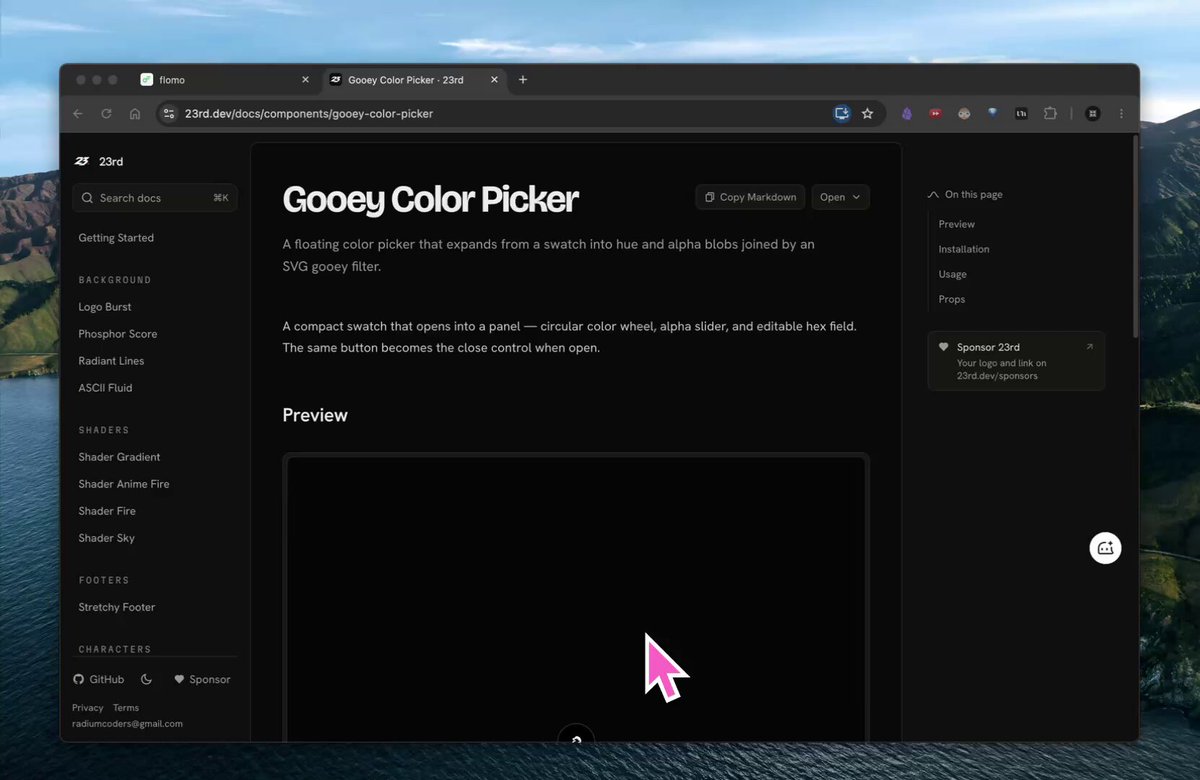Open Shader Anime Fire in the sidebar
Image resolution: width=1200 pixels, height=780 pixels.
(x=124, y=484)
